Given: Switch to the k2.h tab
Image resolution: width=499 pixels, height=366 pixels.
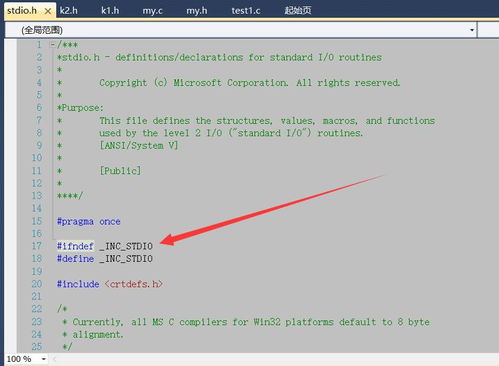Looking at the screenshot, I should 69,11.
